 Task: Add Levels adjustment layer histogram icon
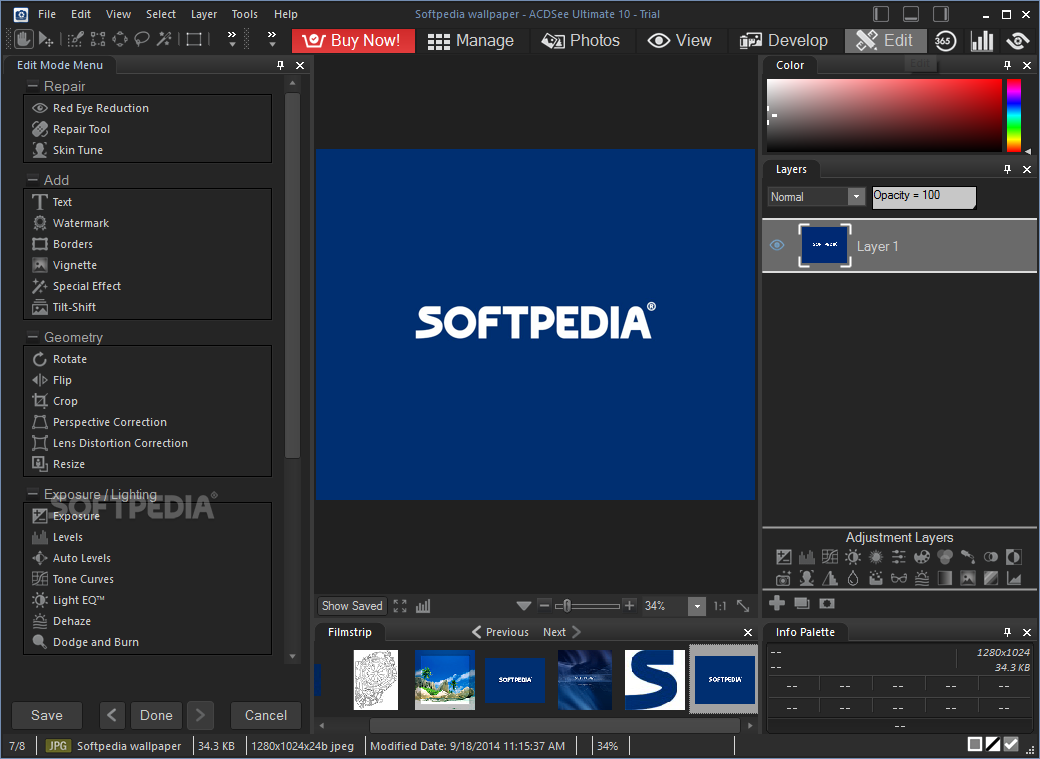coord(807,557)
